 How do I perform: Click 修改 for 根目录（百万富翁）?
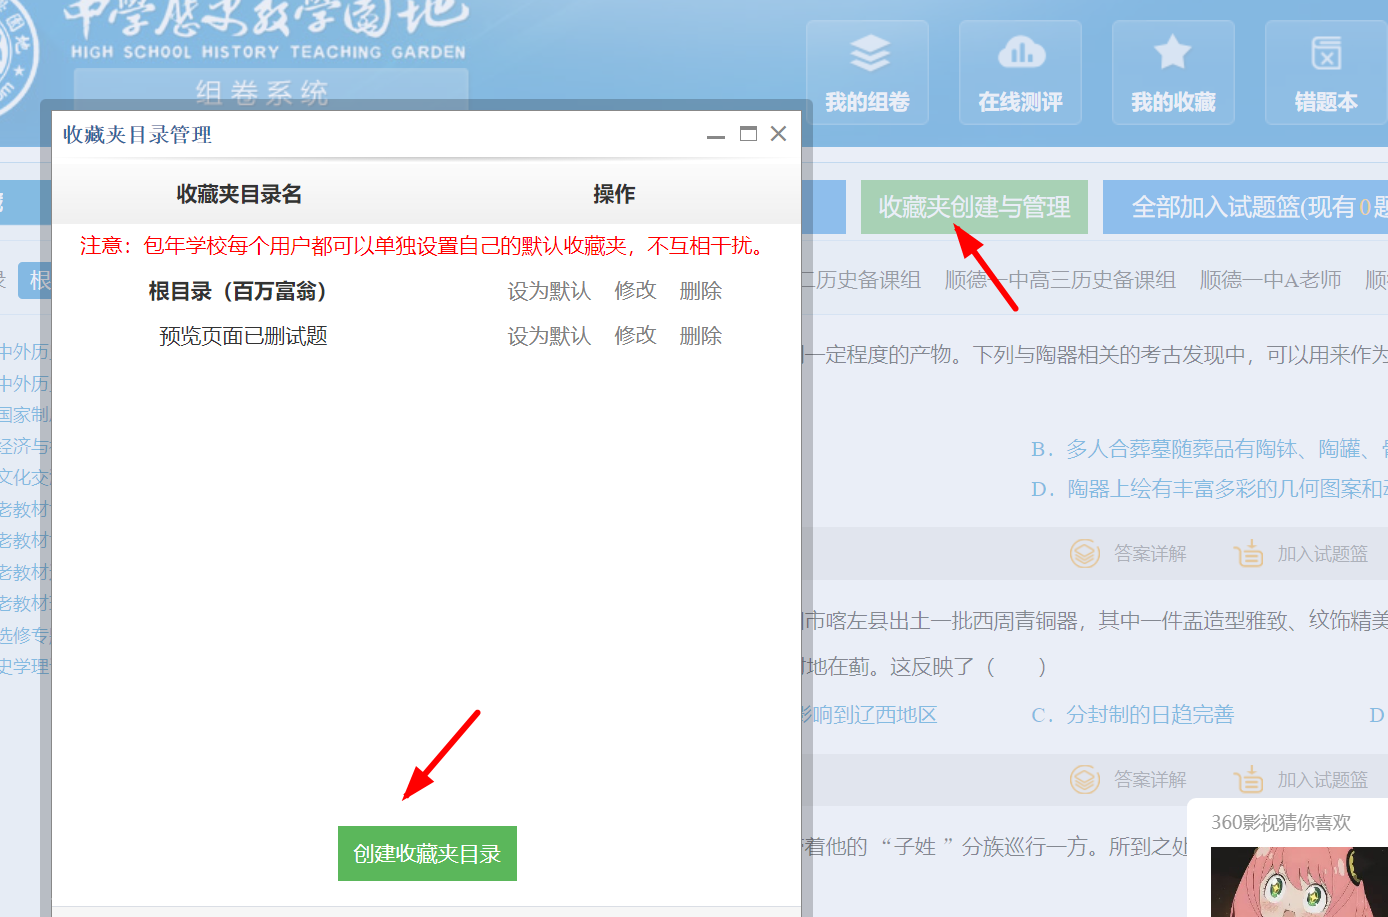(x=635, y=291)
